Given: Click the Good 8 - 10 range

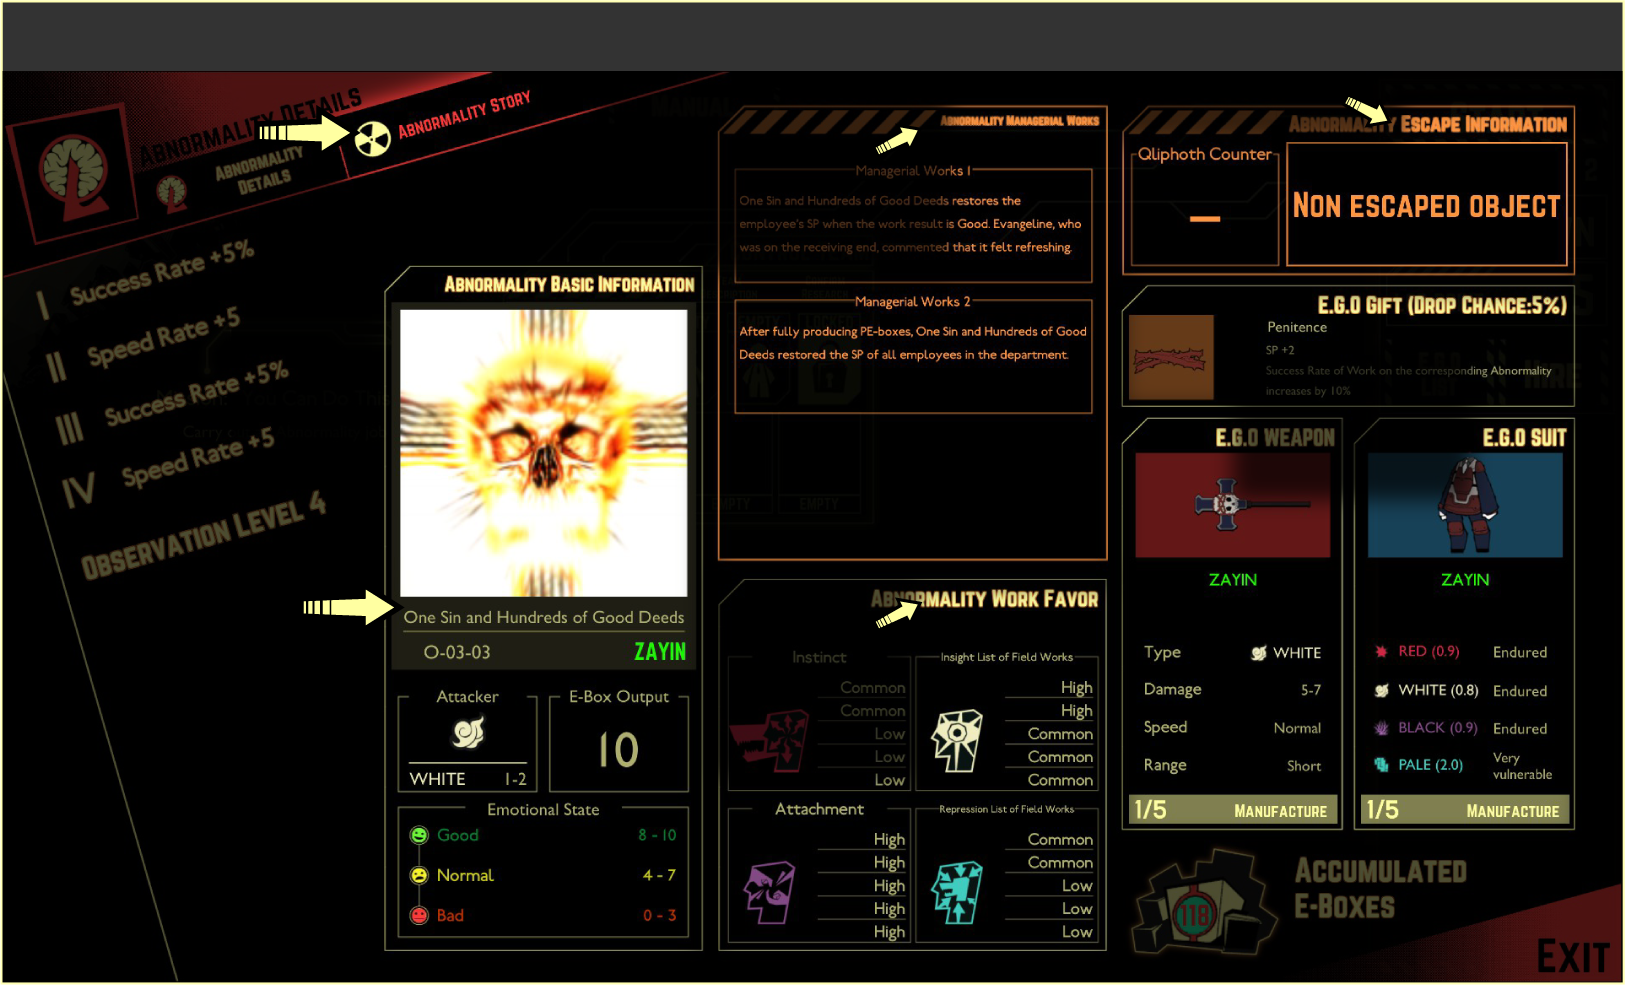Looking at the screenshot, I should click(x=657, y=835).
